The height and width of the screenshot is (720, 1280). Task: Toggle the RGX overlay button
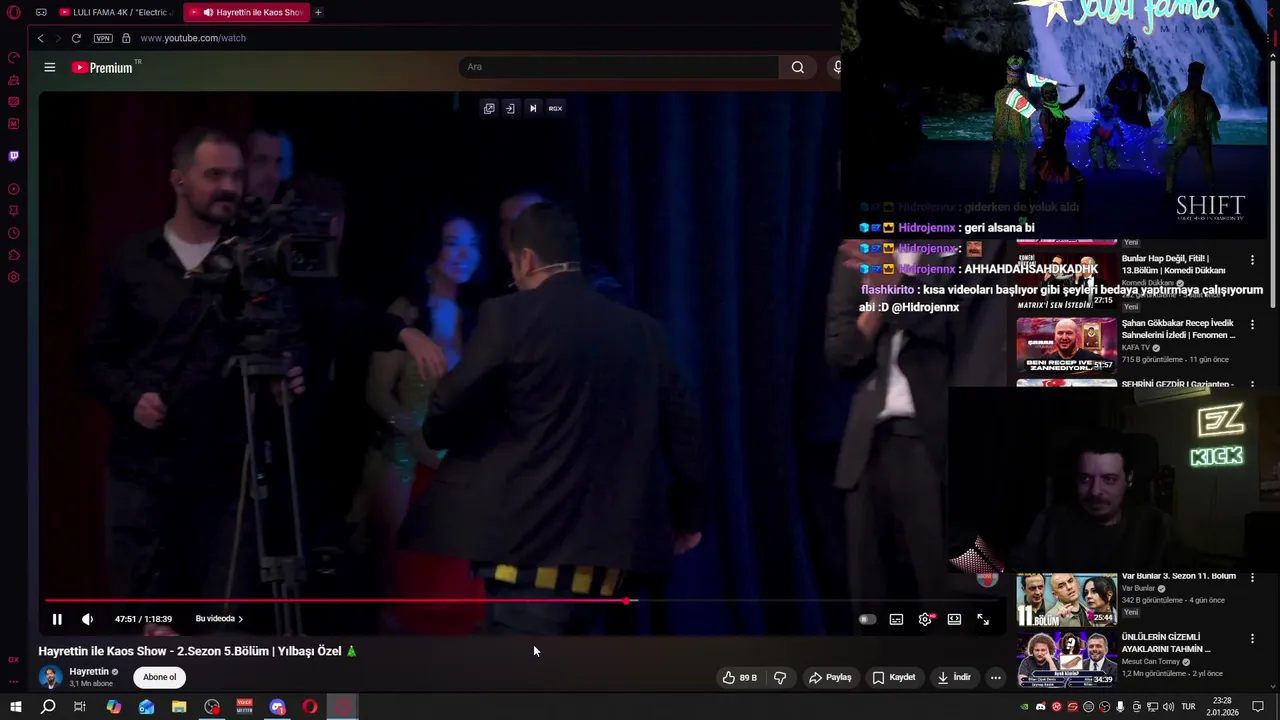555,108
